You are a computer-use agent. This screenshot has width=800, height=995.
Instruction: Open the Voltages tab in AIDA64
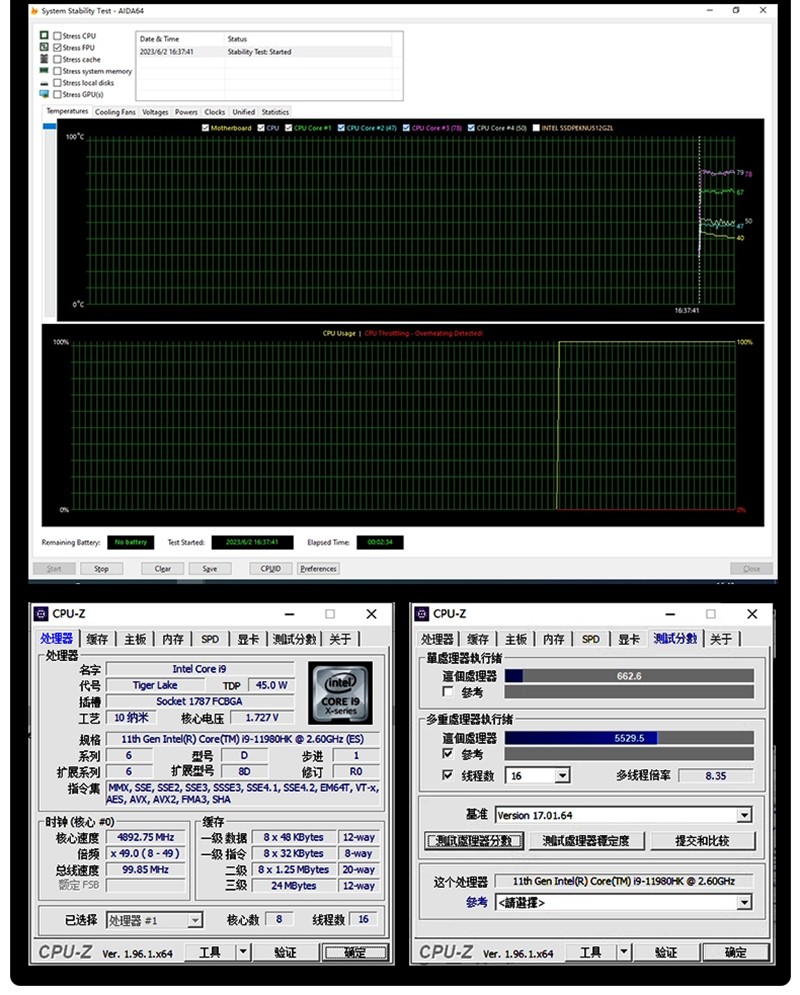pos(155,112)
